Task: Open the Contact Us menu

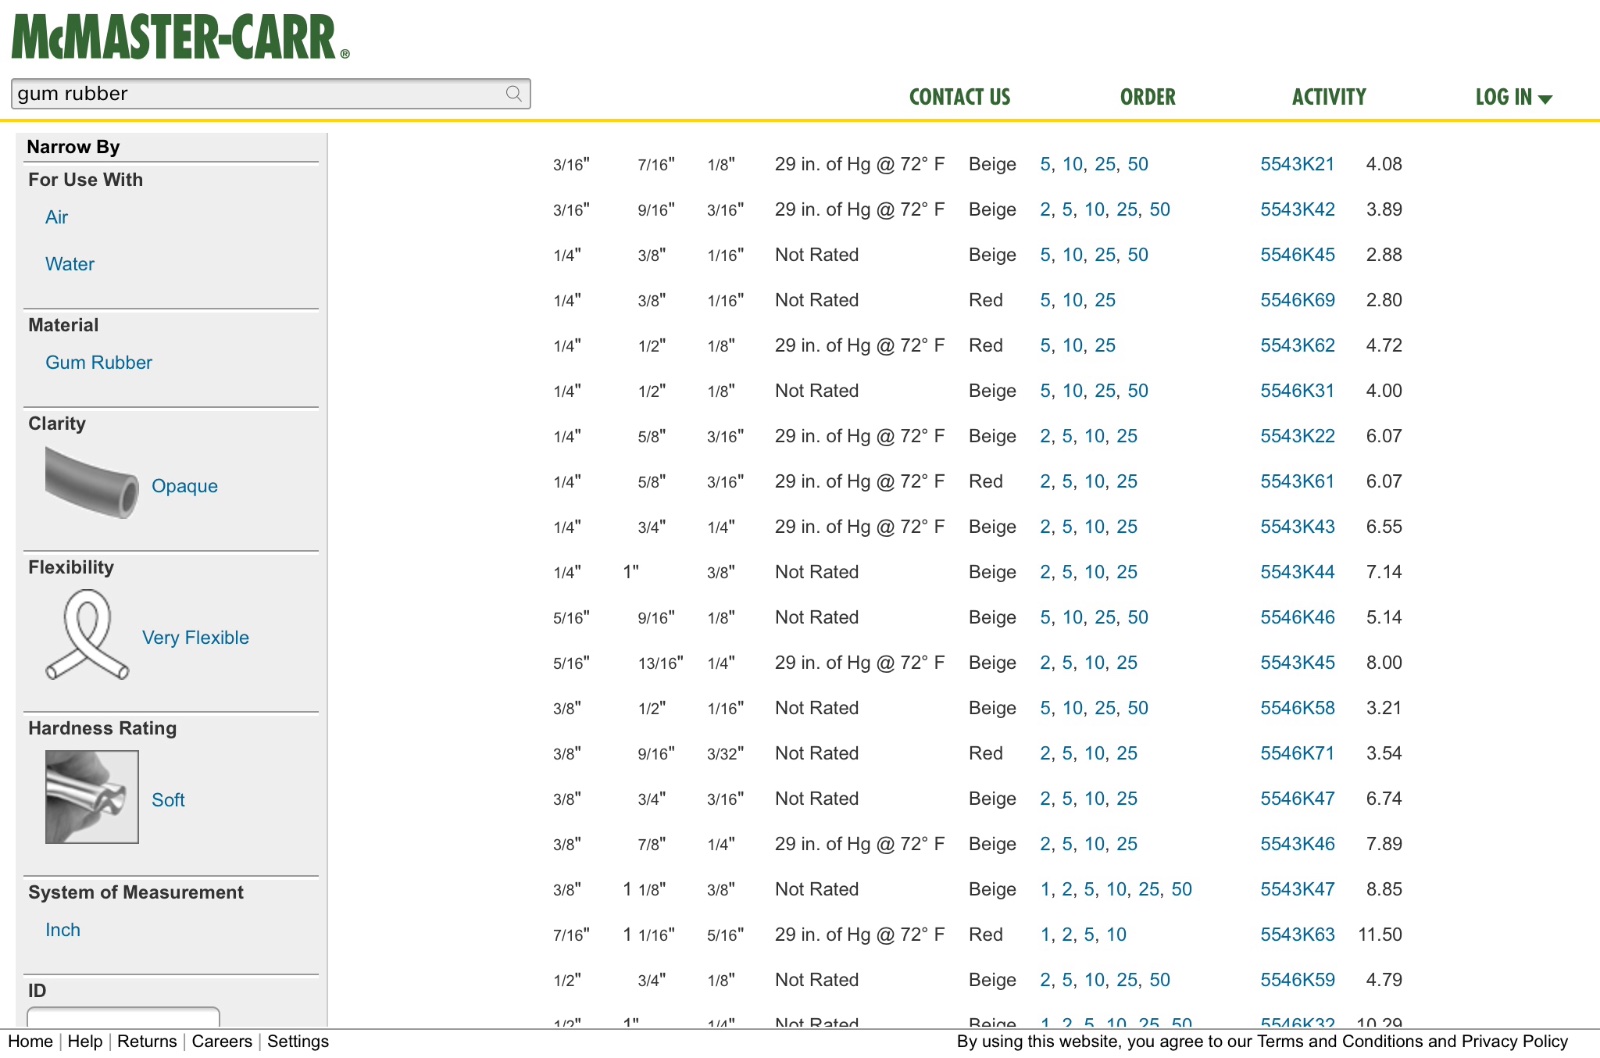Action: coord(959,97)
